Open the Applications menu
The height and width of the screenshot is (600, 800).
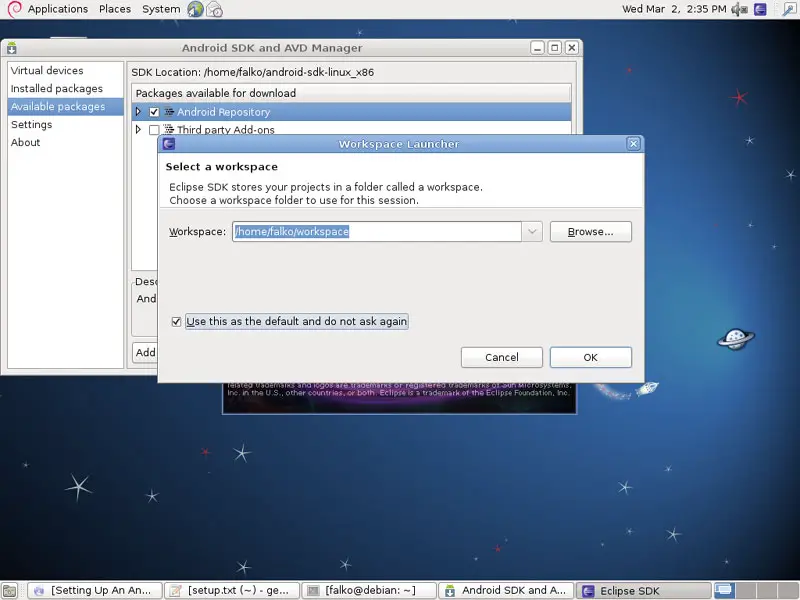pos(58,9)
